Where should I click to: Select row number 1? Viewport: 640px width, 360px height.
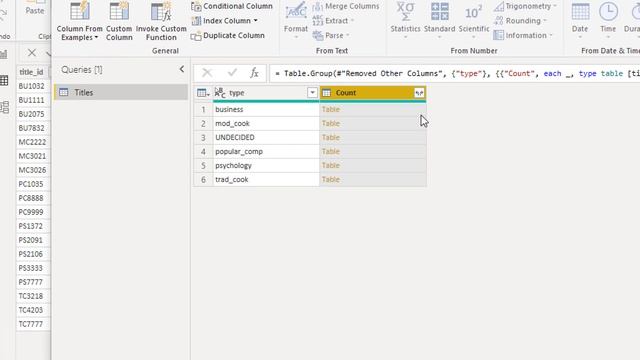coord(203,109)
